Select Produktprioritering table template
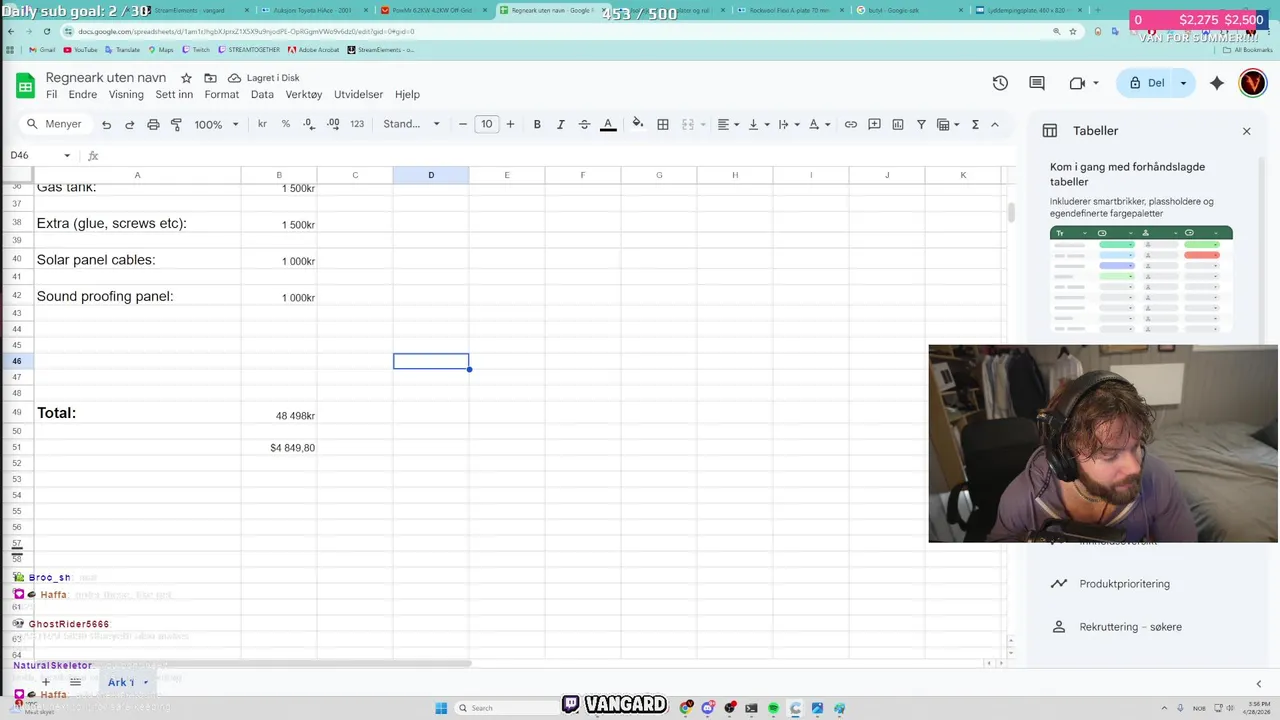The image size is (1280, 720). point(1125,584)
